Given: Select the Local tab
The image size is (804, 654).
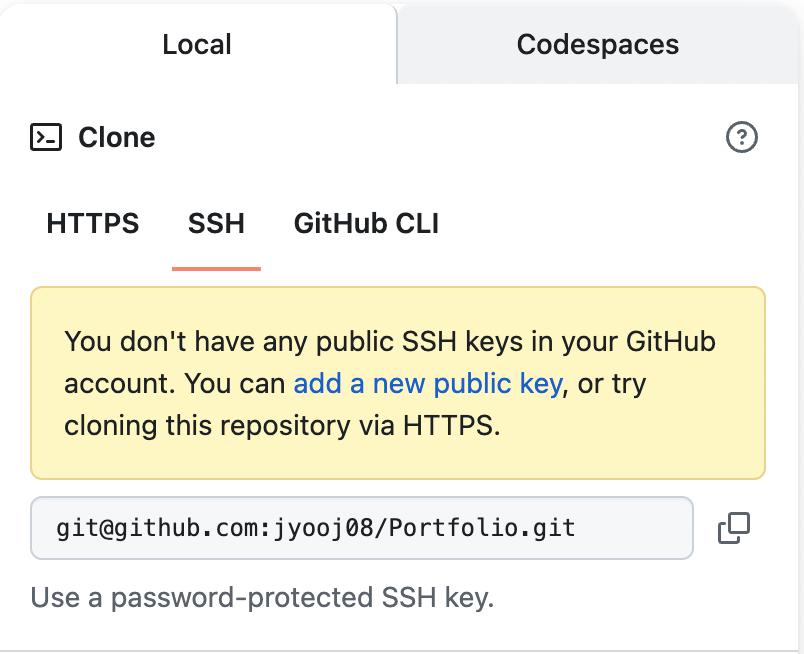Looking at the screenshot, I should point(197,44).
